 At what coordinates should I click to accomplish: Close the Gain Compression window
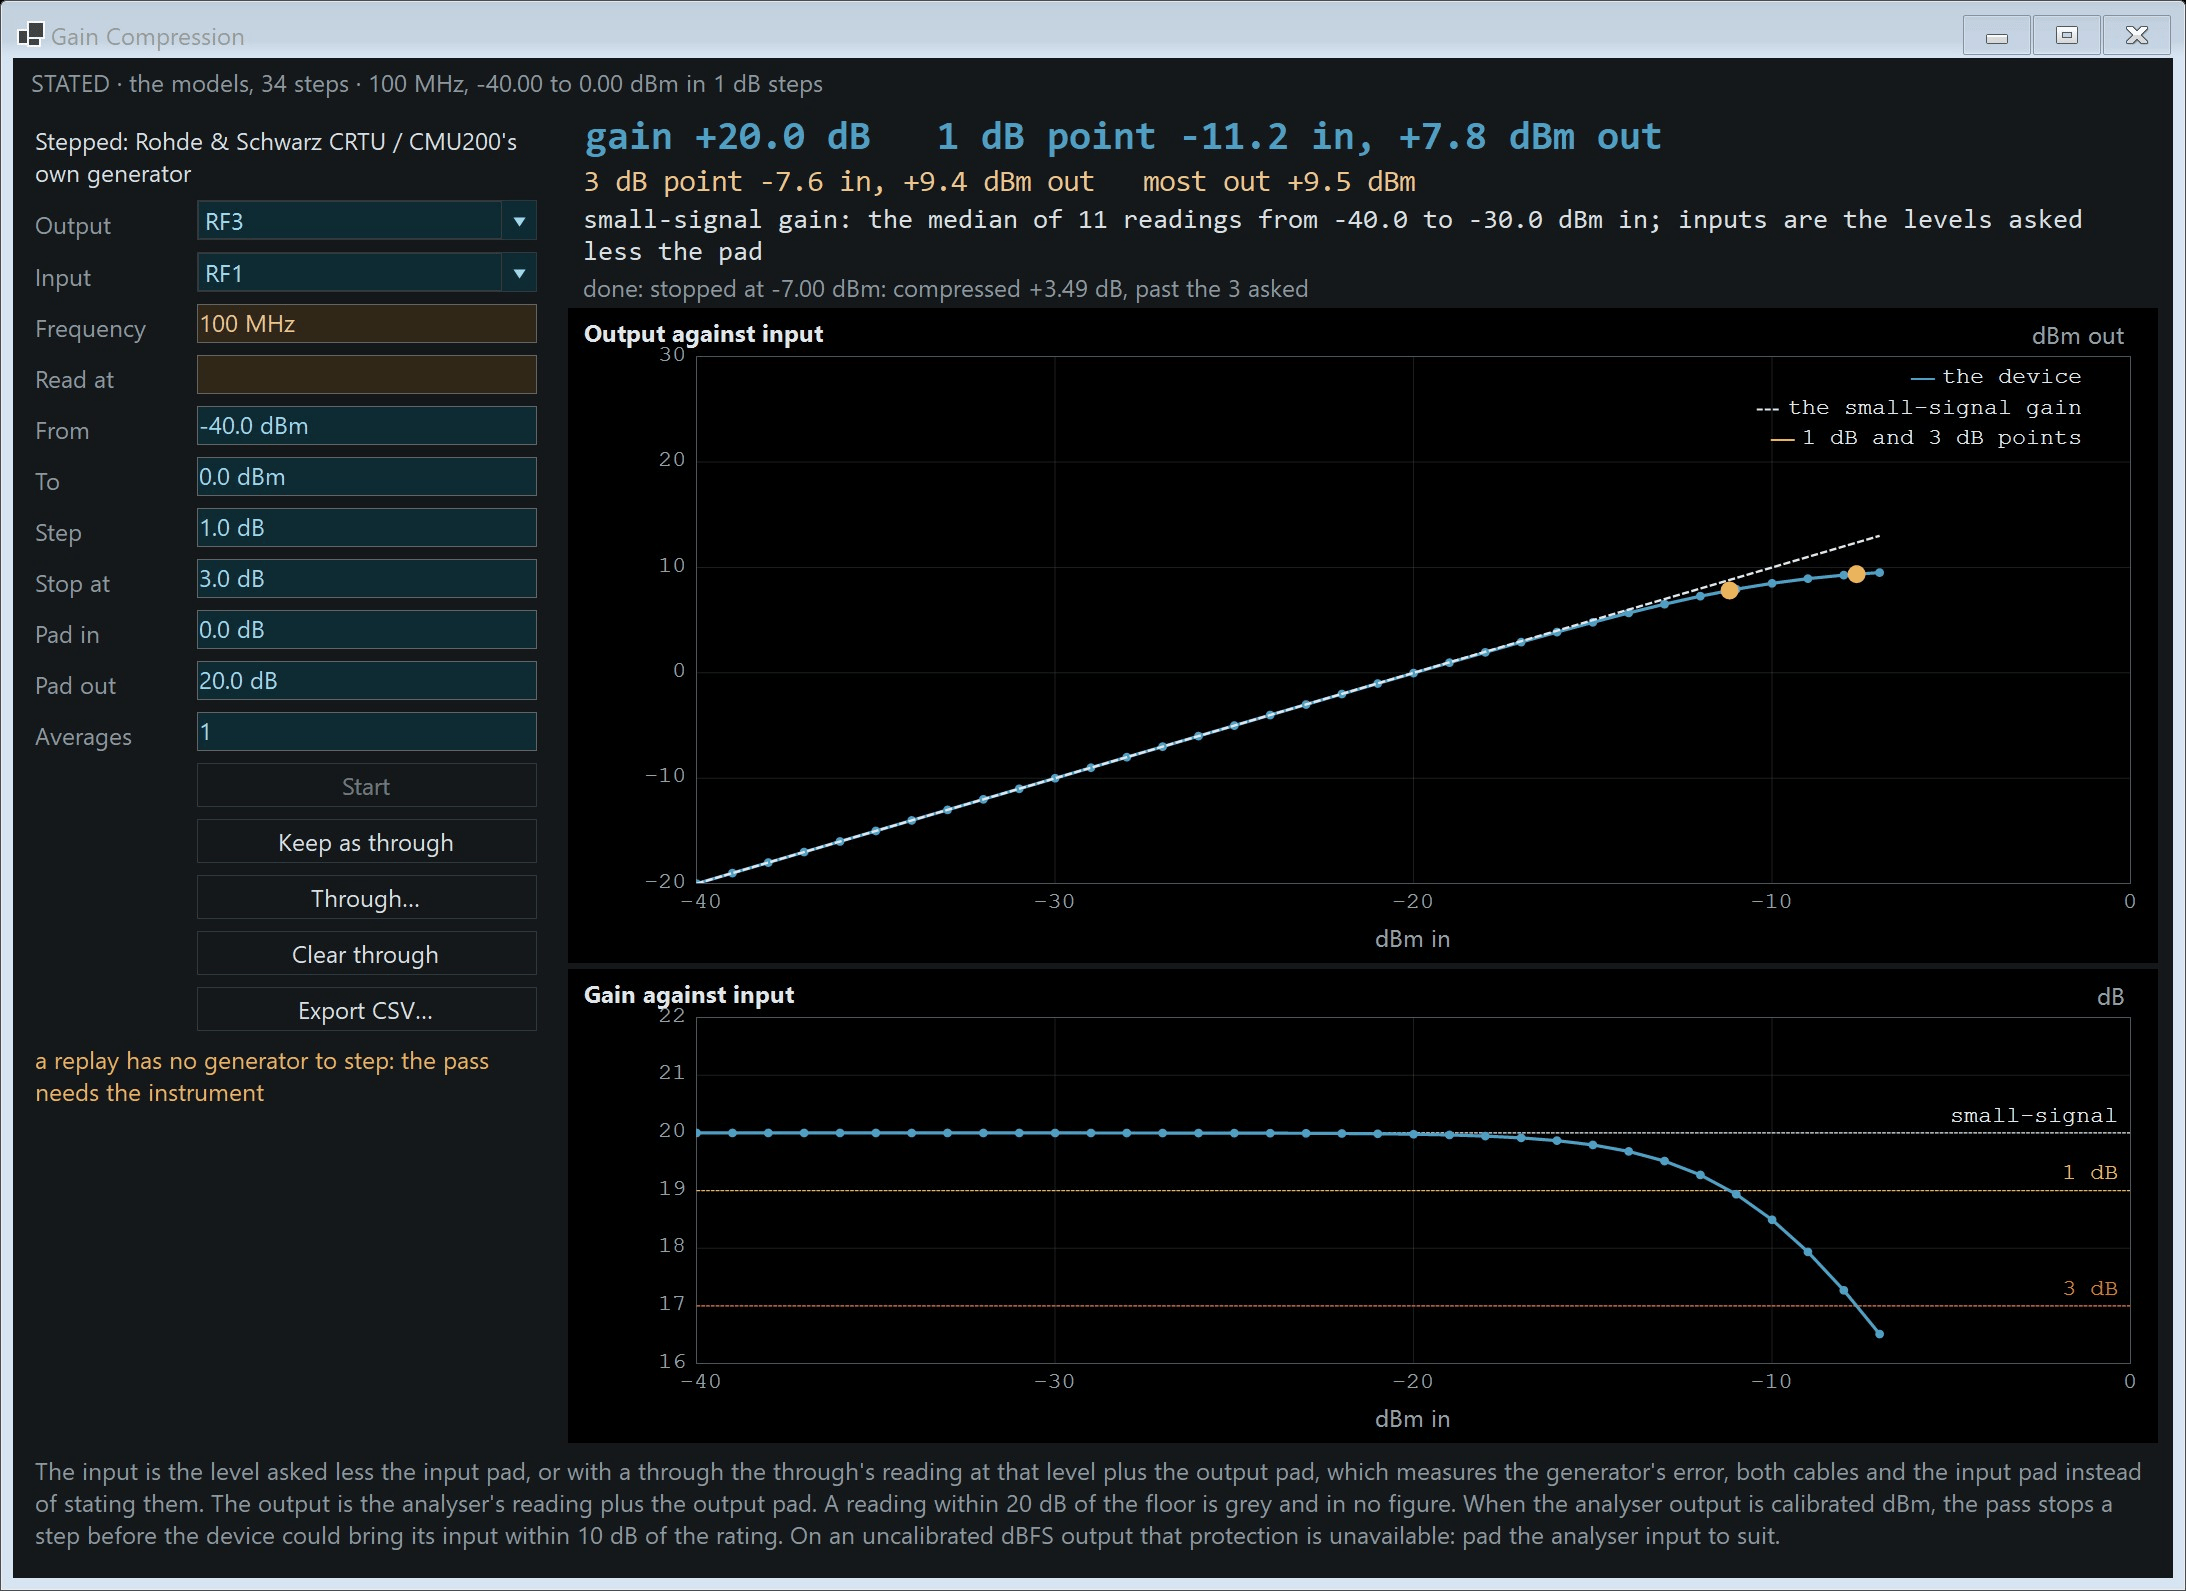click(x=2136, y=36)
